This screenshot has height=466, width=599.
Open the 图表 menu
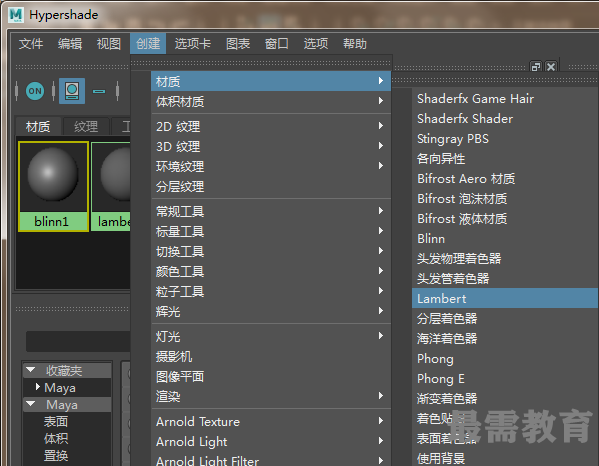click(x=238, y=44)
